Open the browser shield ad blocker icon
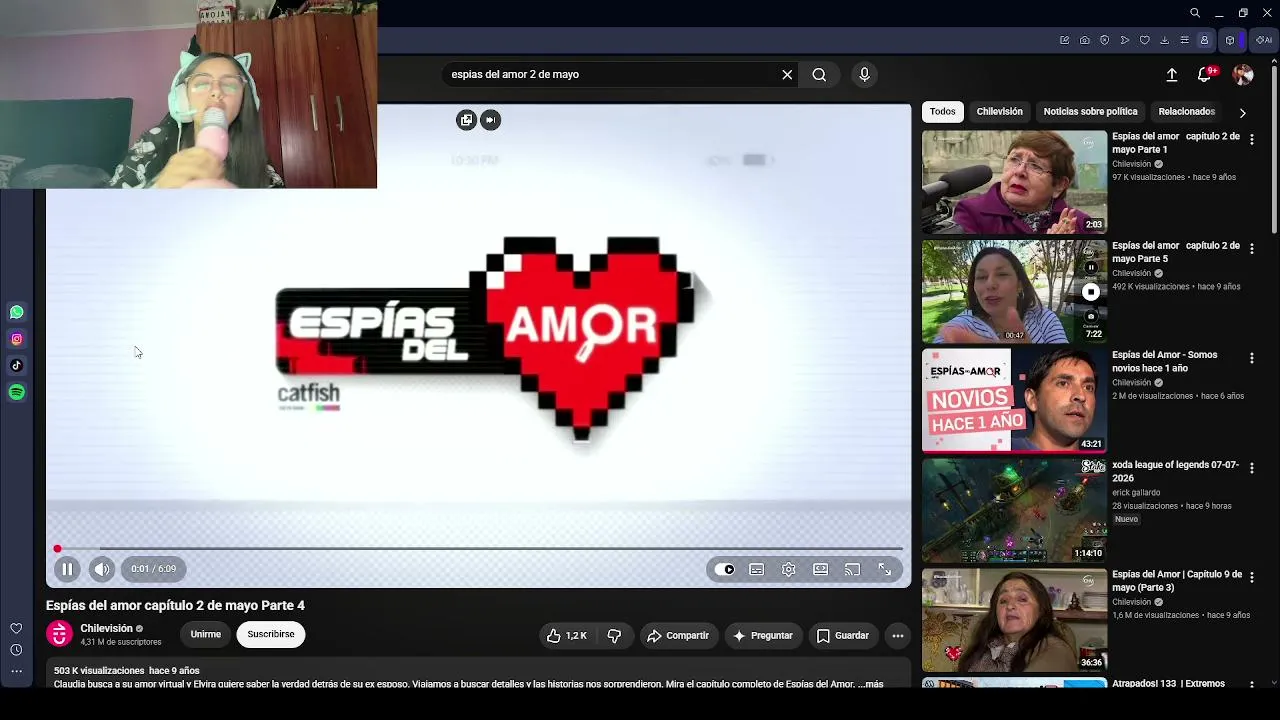The width and height of the screenshot is (1280, 720). 1104,40
